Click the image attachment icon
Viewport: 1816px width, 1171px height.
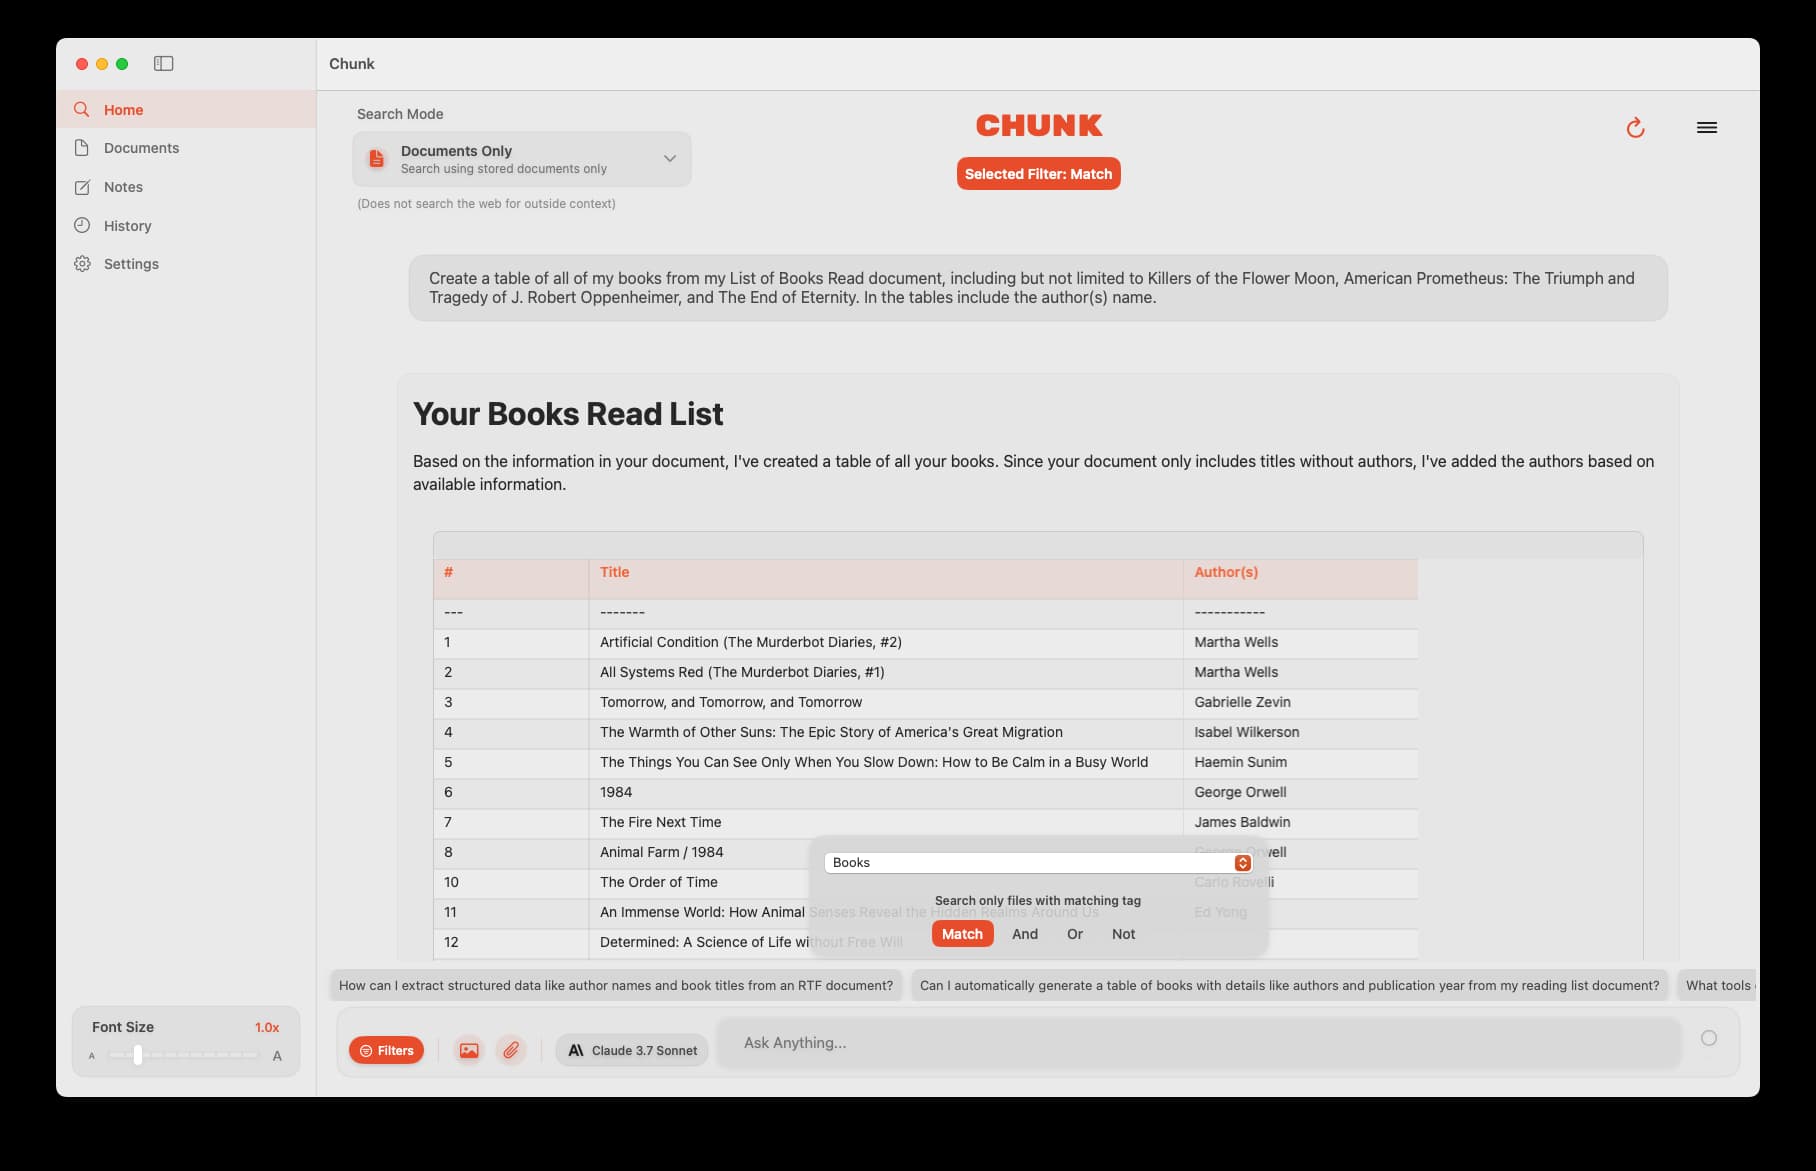tap(469, 1050)
